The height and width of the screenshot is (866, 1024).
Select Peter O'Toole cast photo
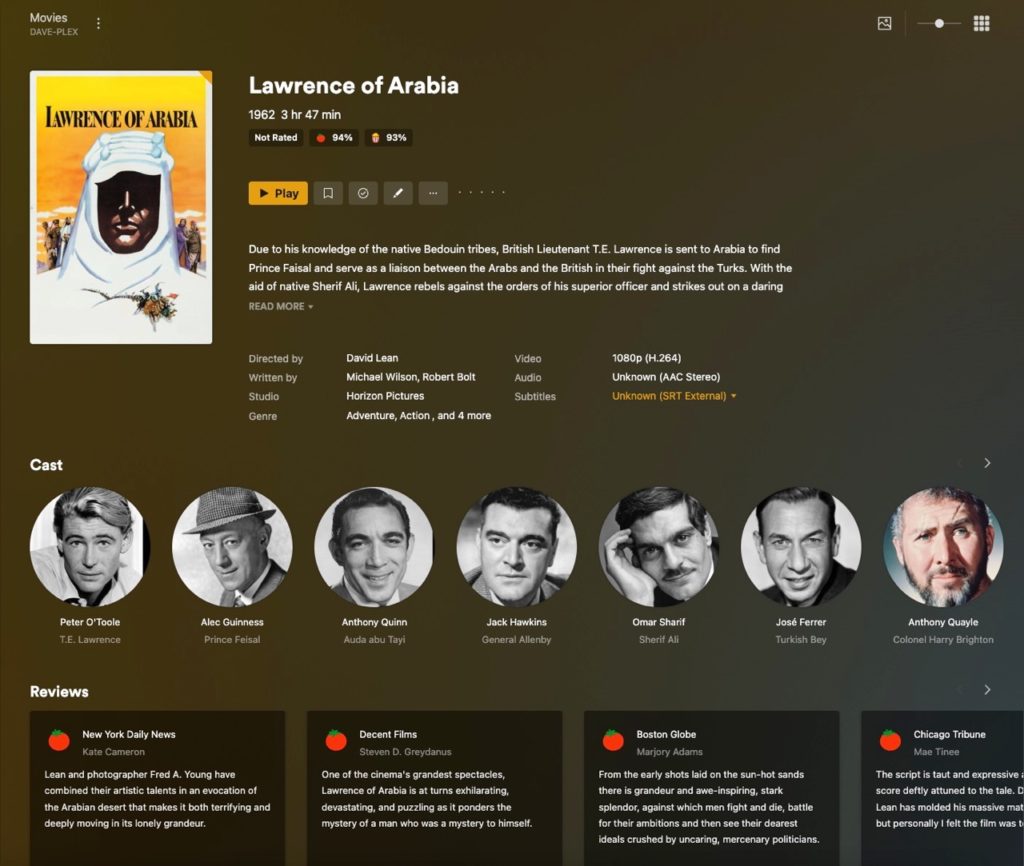click(x=90, y=547)
